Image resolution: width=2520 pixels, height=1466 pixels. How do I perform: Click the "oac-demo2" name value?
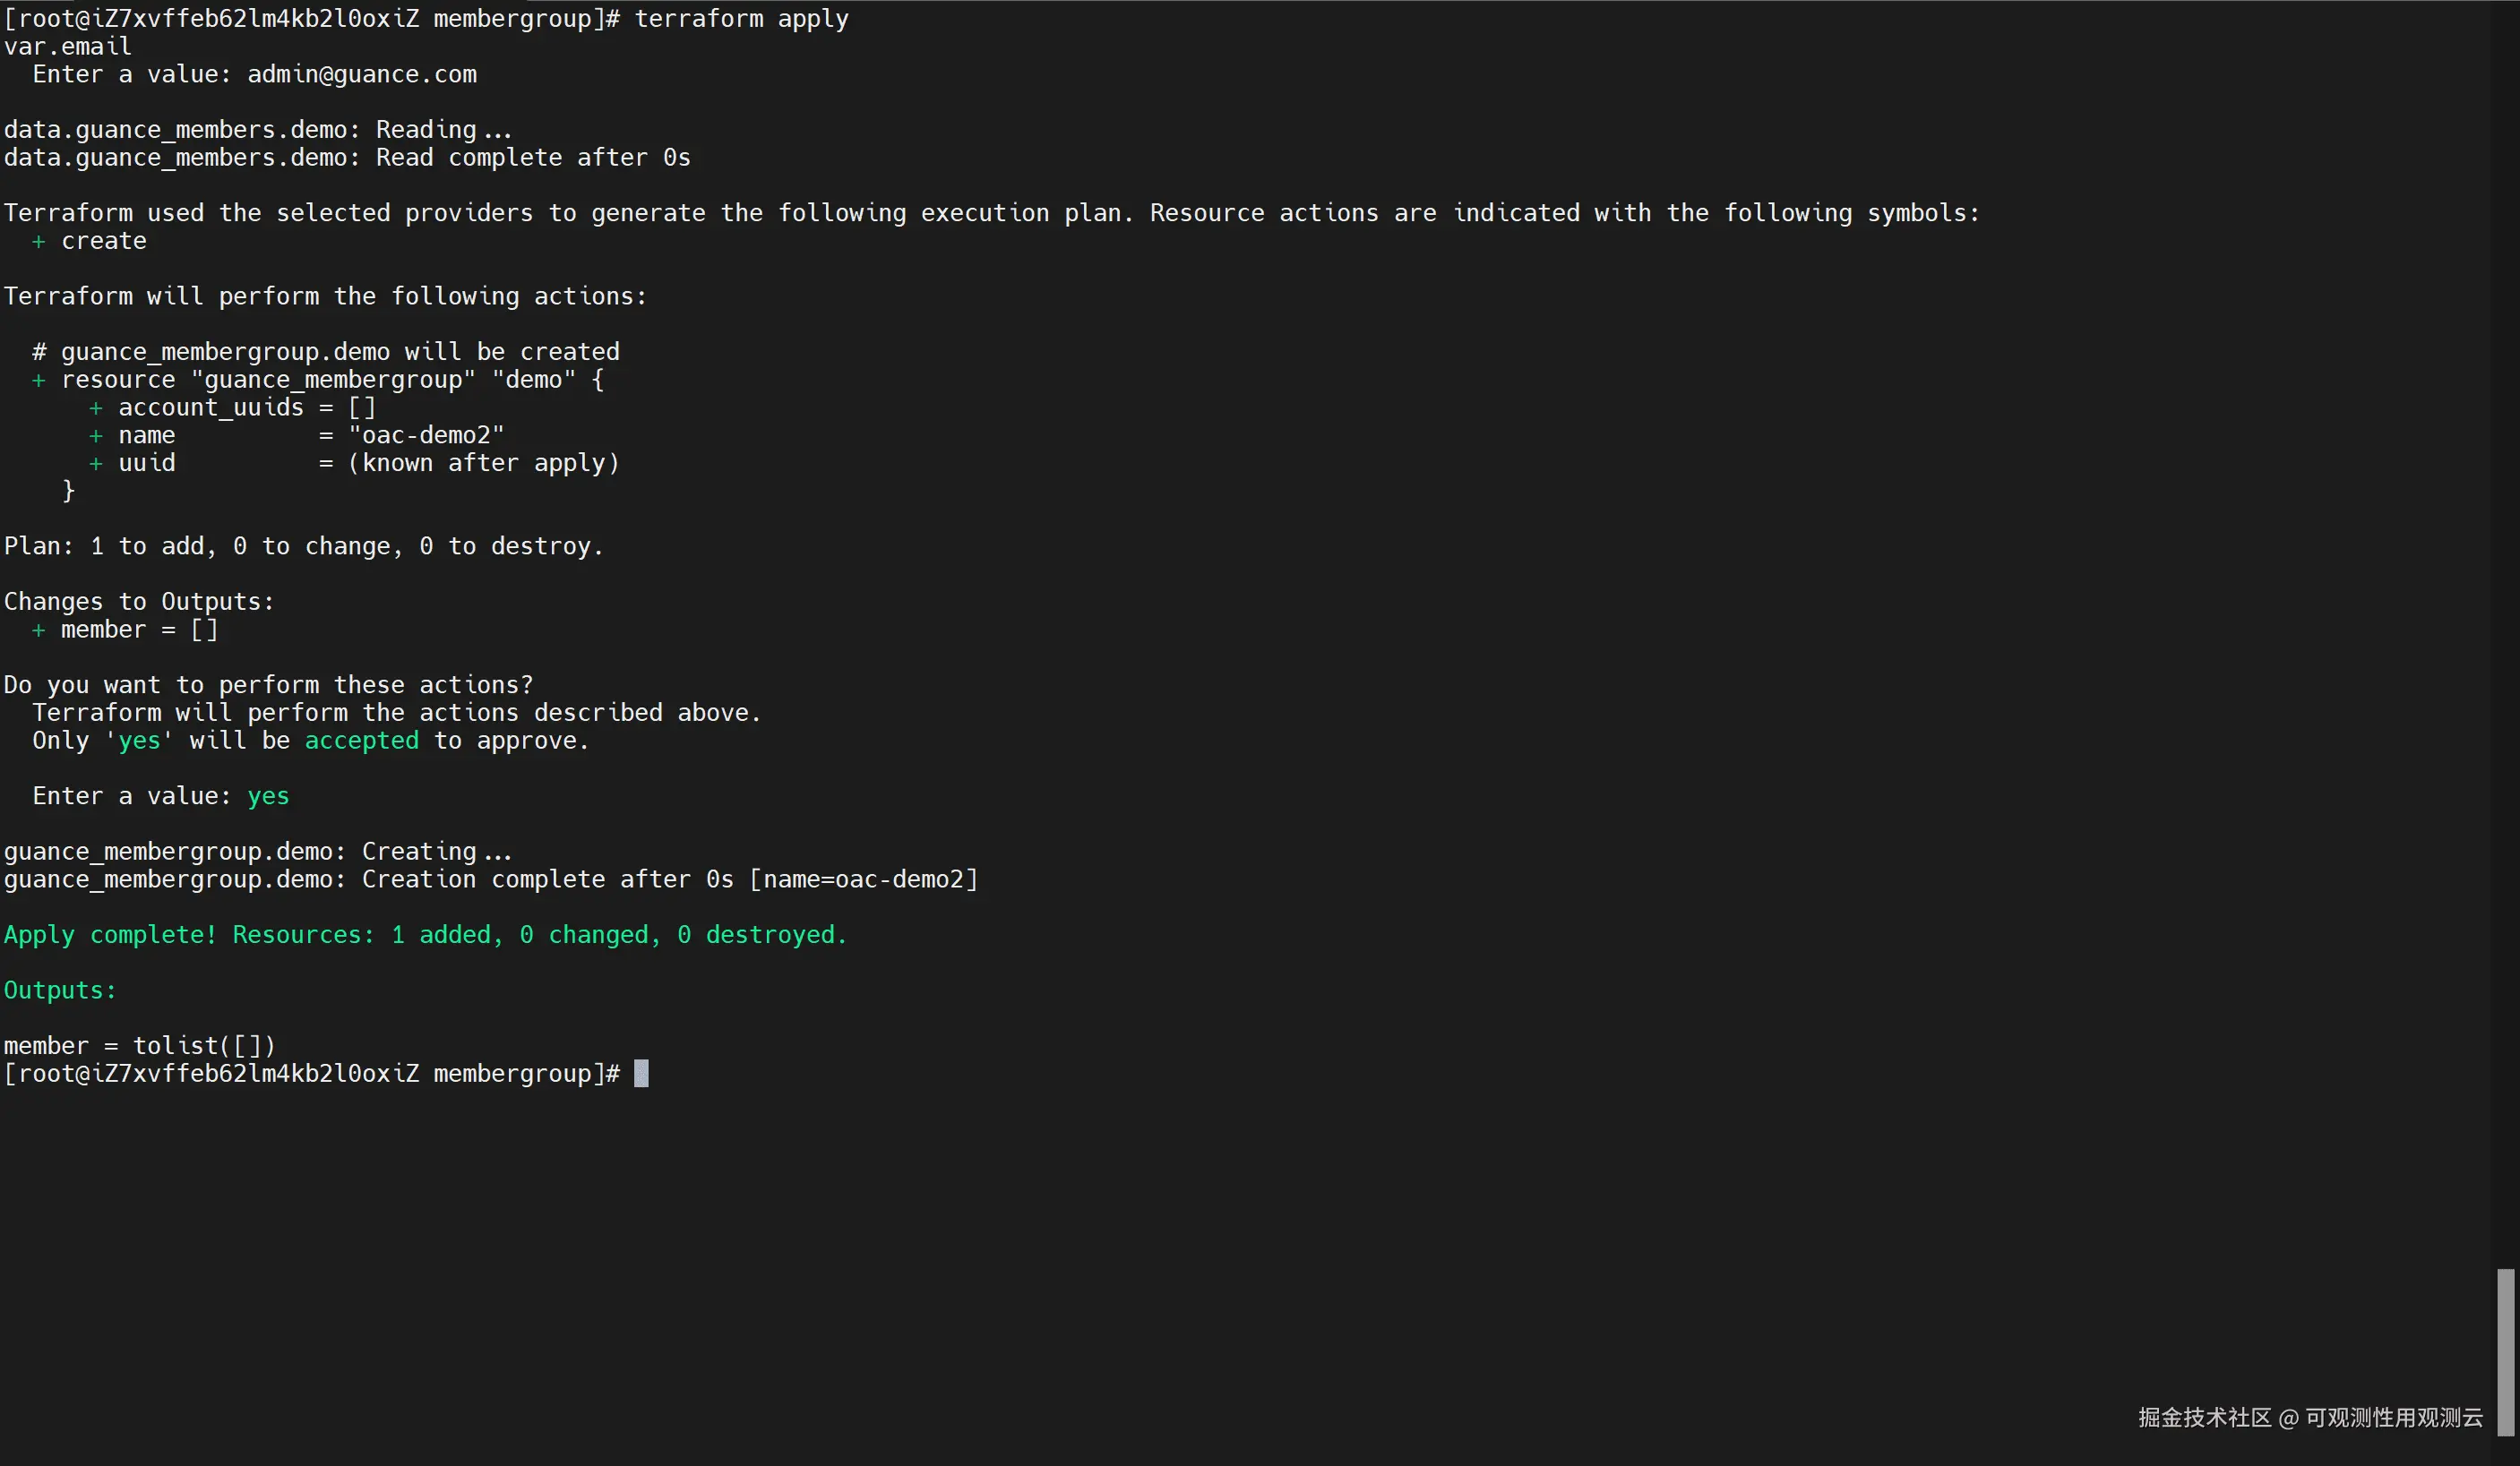[426, 436]
